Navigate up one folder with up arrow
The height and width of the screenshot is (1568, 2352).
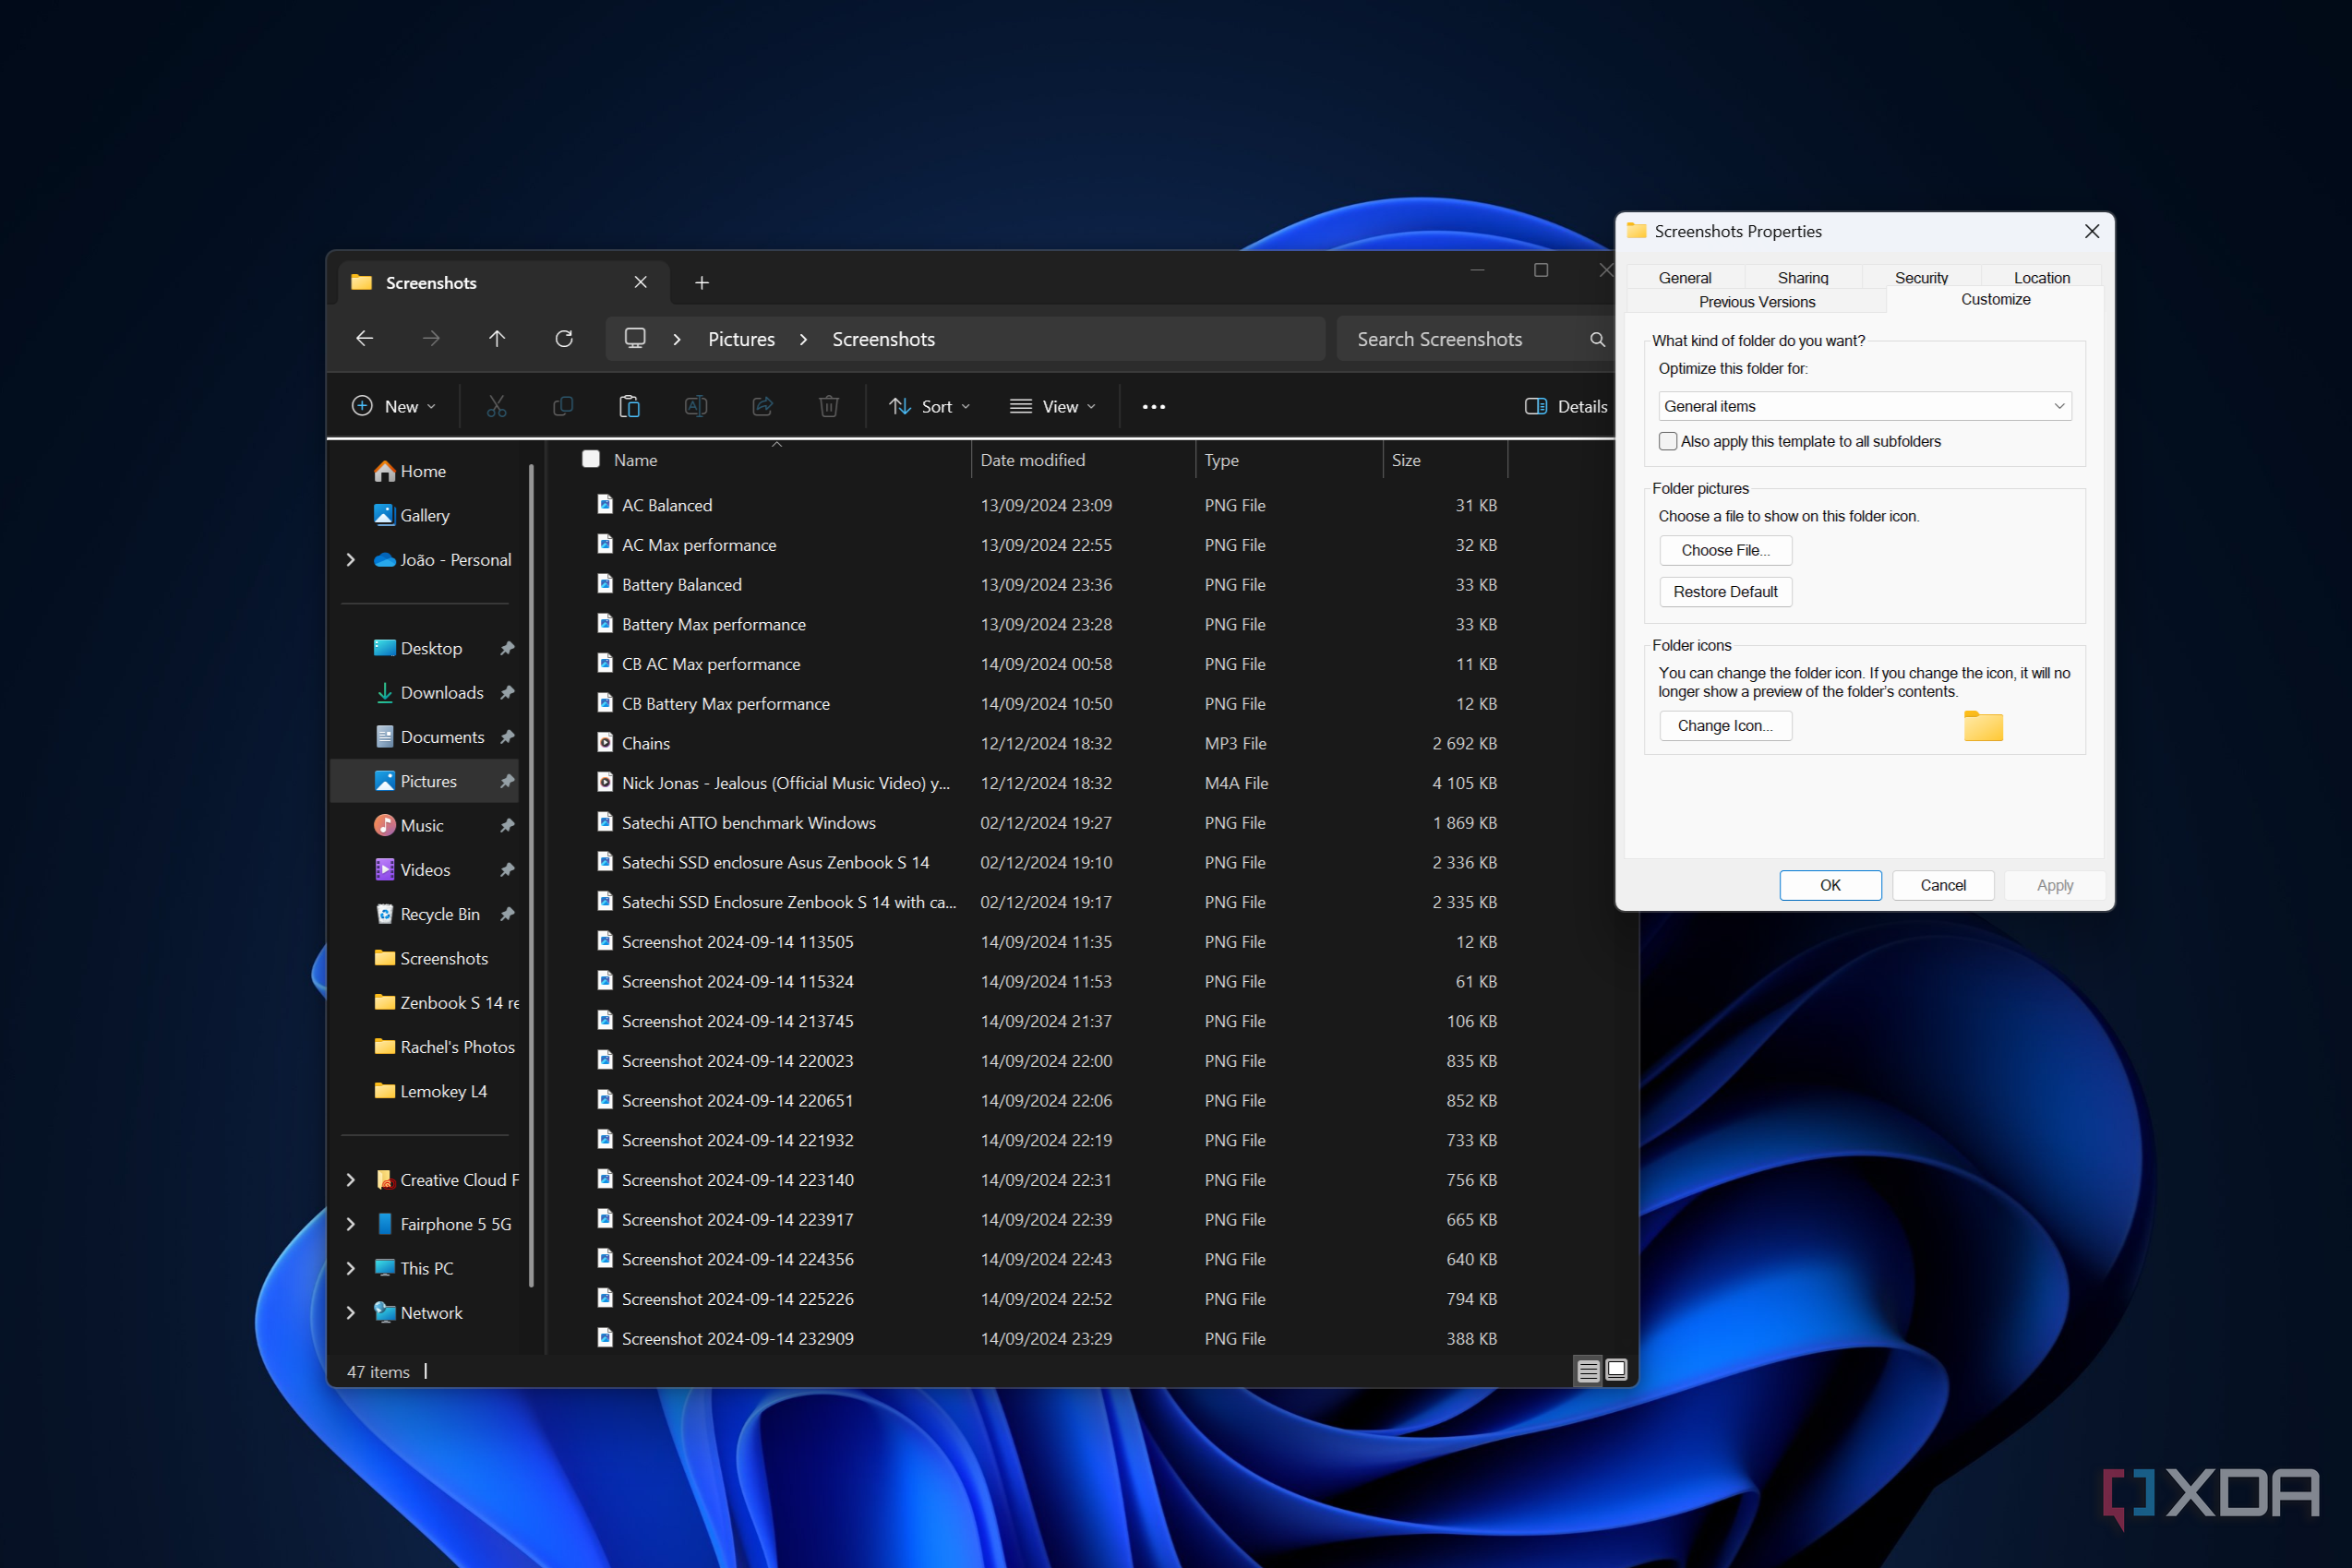(x=497, y=339)
